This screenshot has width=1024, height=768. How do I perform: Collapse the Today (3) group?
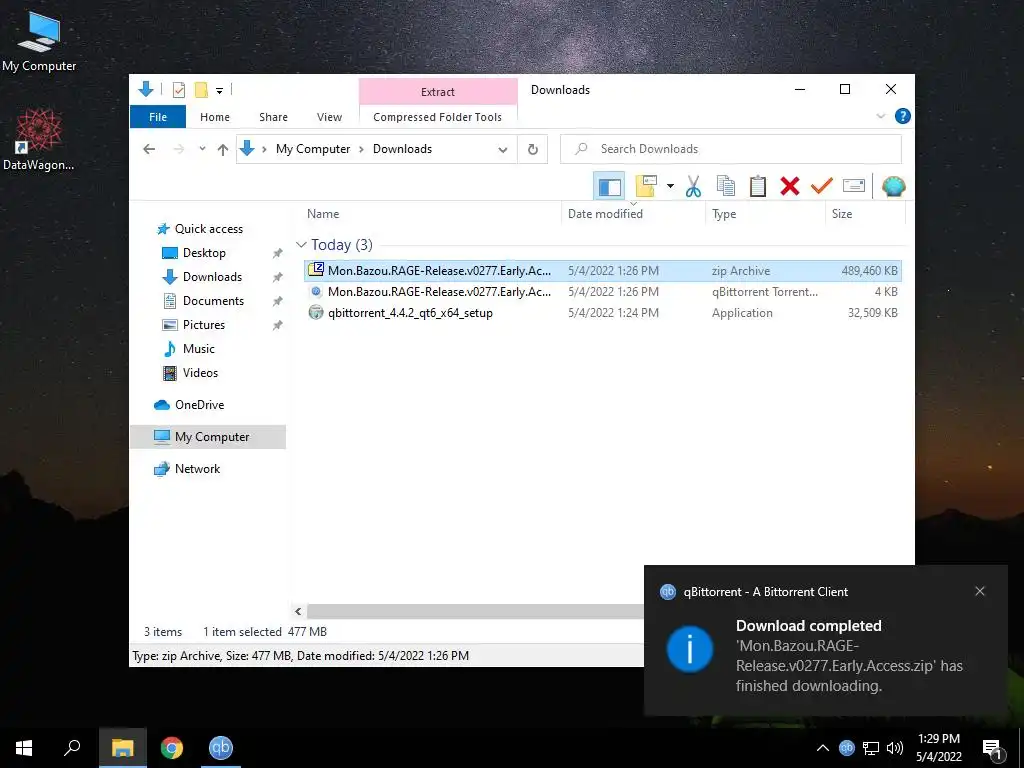301,244
